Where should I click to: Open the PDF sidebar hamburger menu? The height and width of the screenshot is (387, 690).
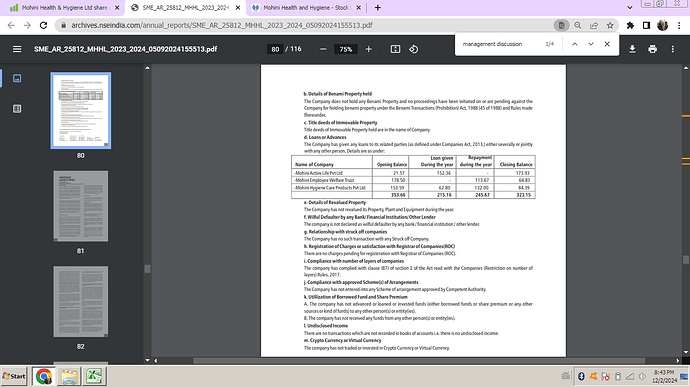[x=17, y=49]
